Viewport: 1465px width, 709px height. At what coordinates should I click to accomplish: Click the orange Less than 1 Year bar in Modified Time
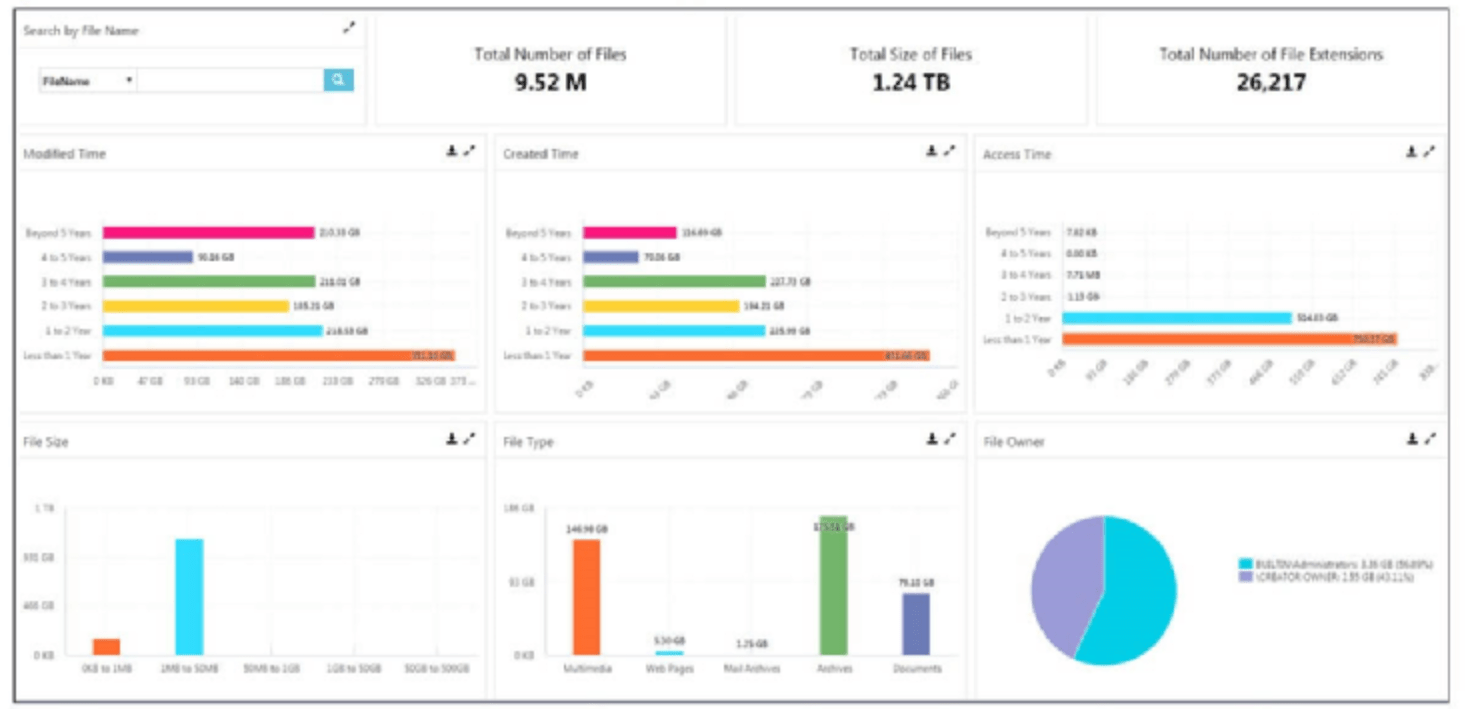[x=279, y=355]
